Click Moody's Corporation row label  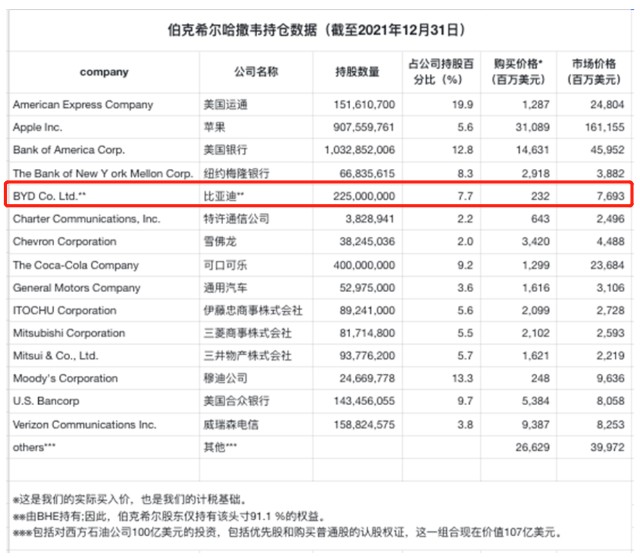65,378
